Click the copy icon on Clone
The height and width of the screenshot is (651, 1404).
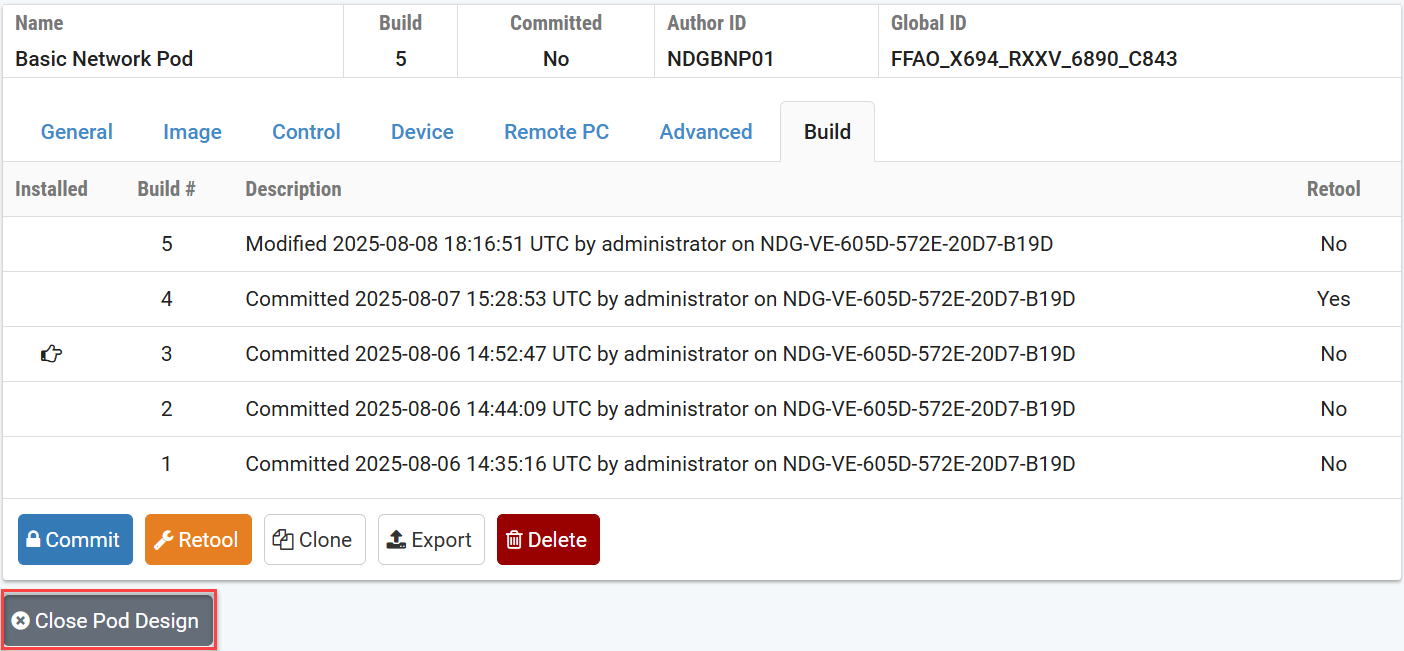coord(283,540)
